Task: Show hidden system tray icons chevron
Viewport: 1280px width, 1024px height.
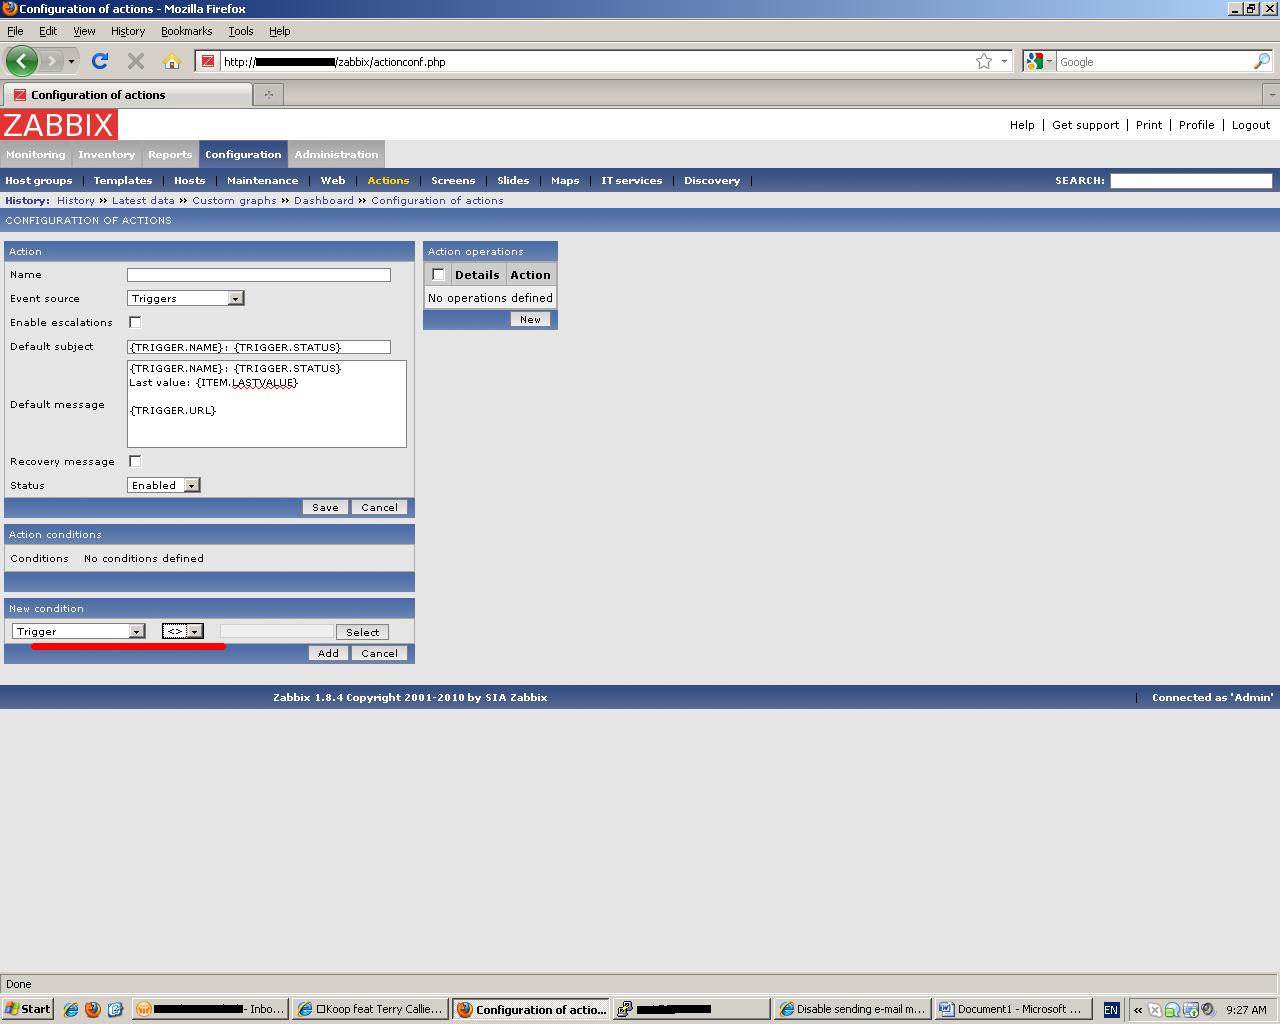Action: tap(1138, 1010)
